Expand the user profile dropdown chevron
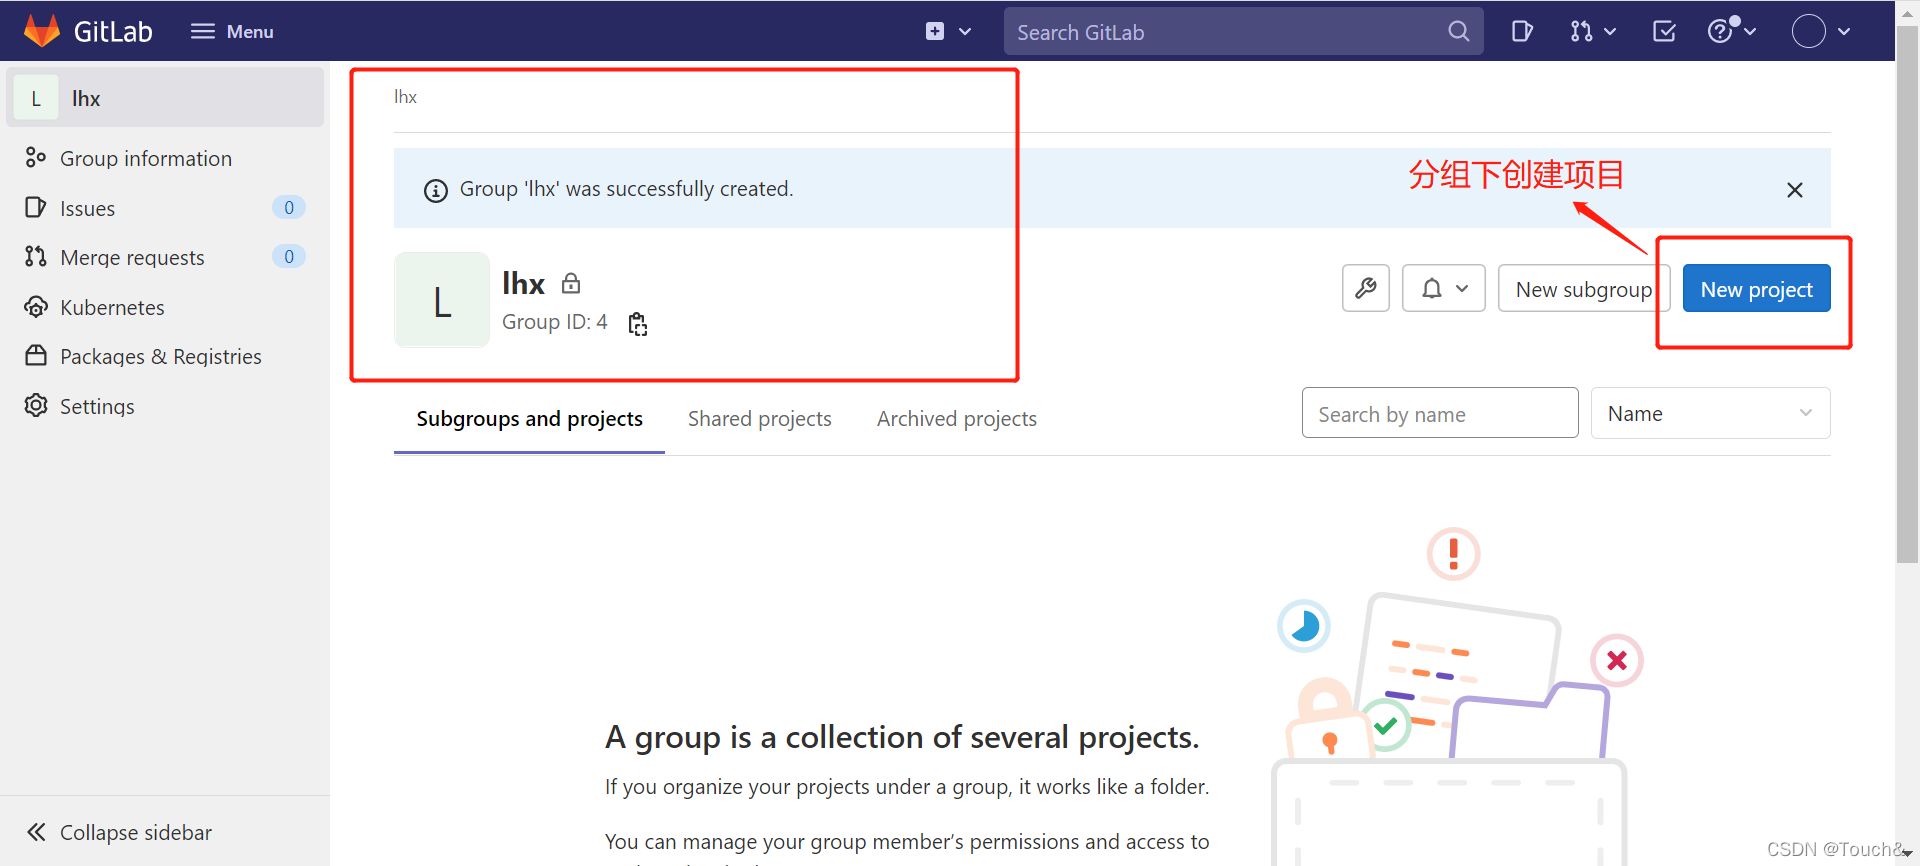The image size is (1920, 866). click(1844, 31)
